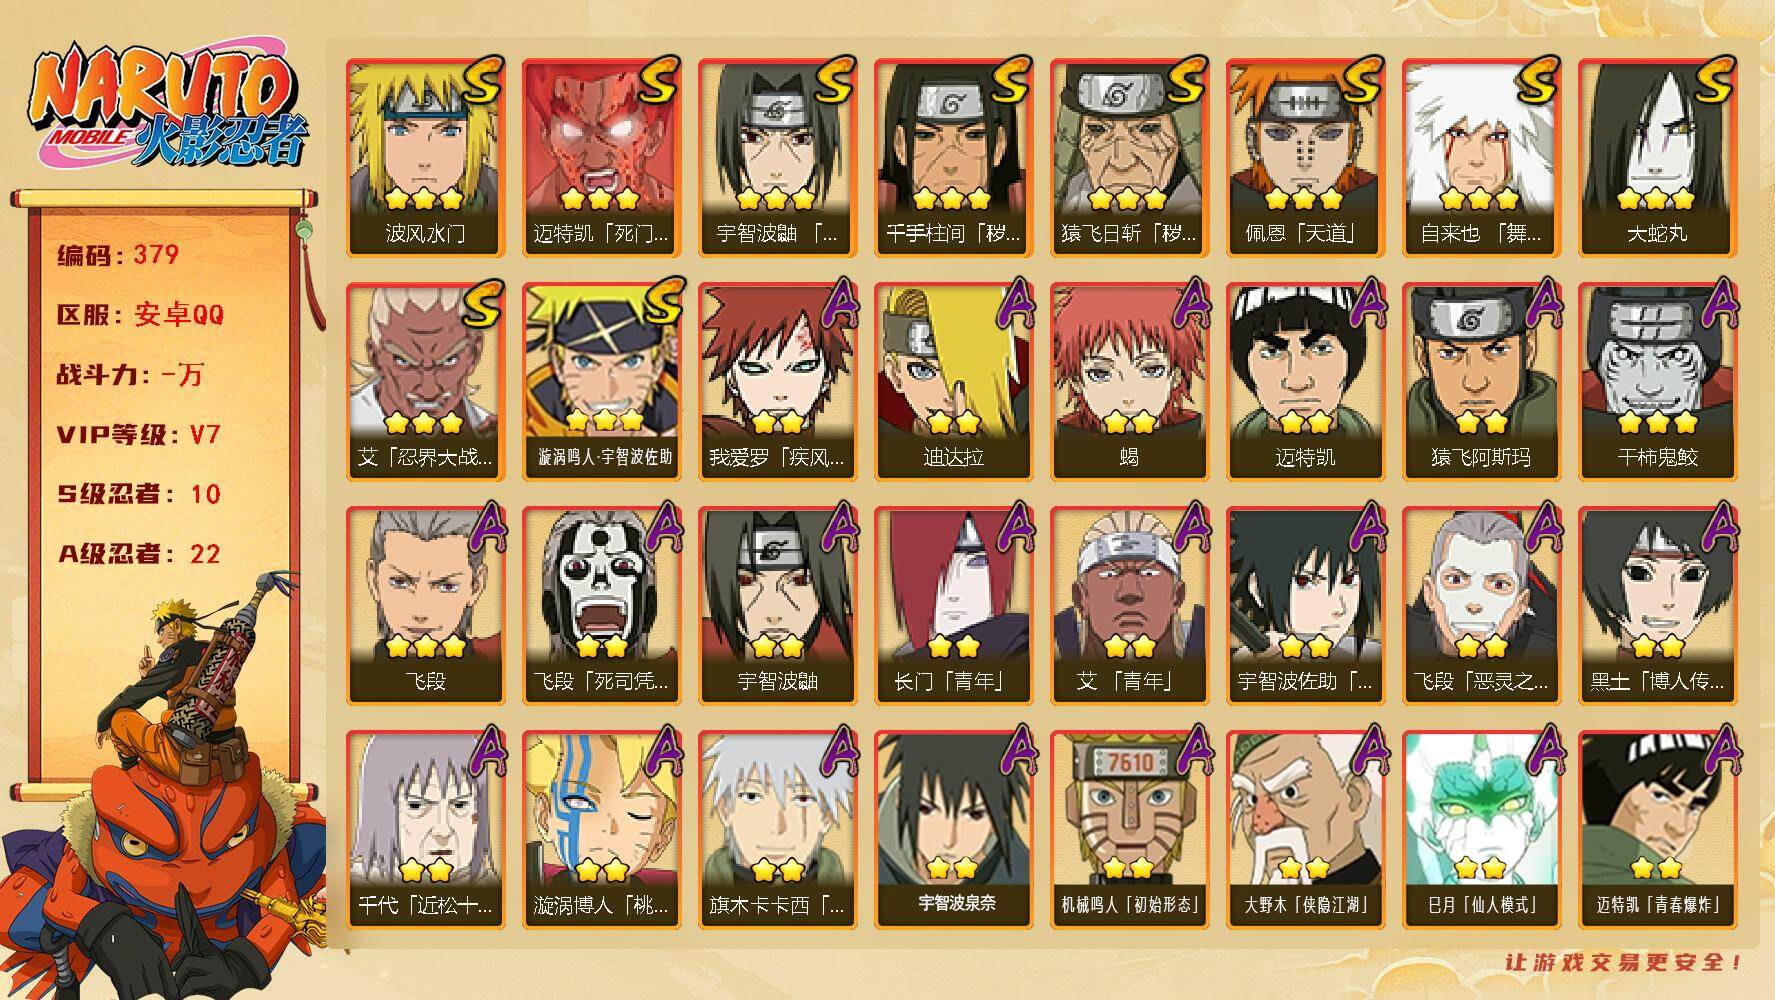Click the 大蛇丸 character portrait
The image size is (1775, 1000).
point(1658,158)
